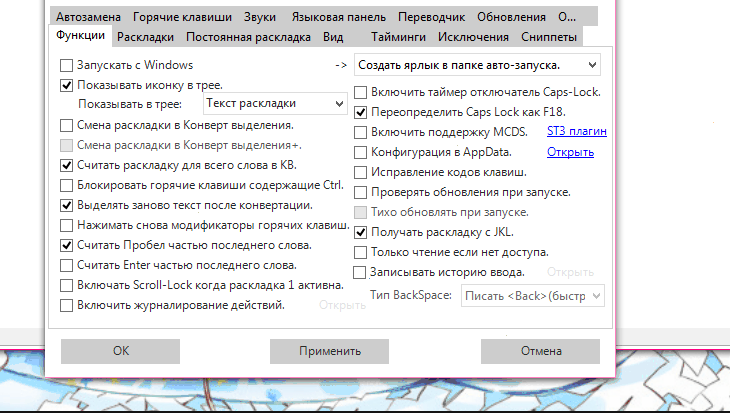Go to the Переводчик tab
730x413 pixels.
pos(431,17)
